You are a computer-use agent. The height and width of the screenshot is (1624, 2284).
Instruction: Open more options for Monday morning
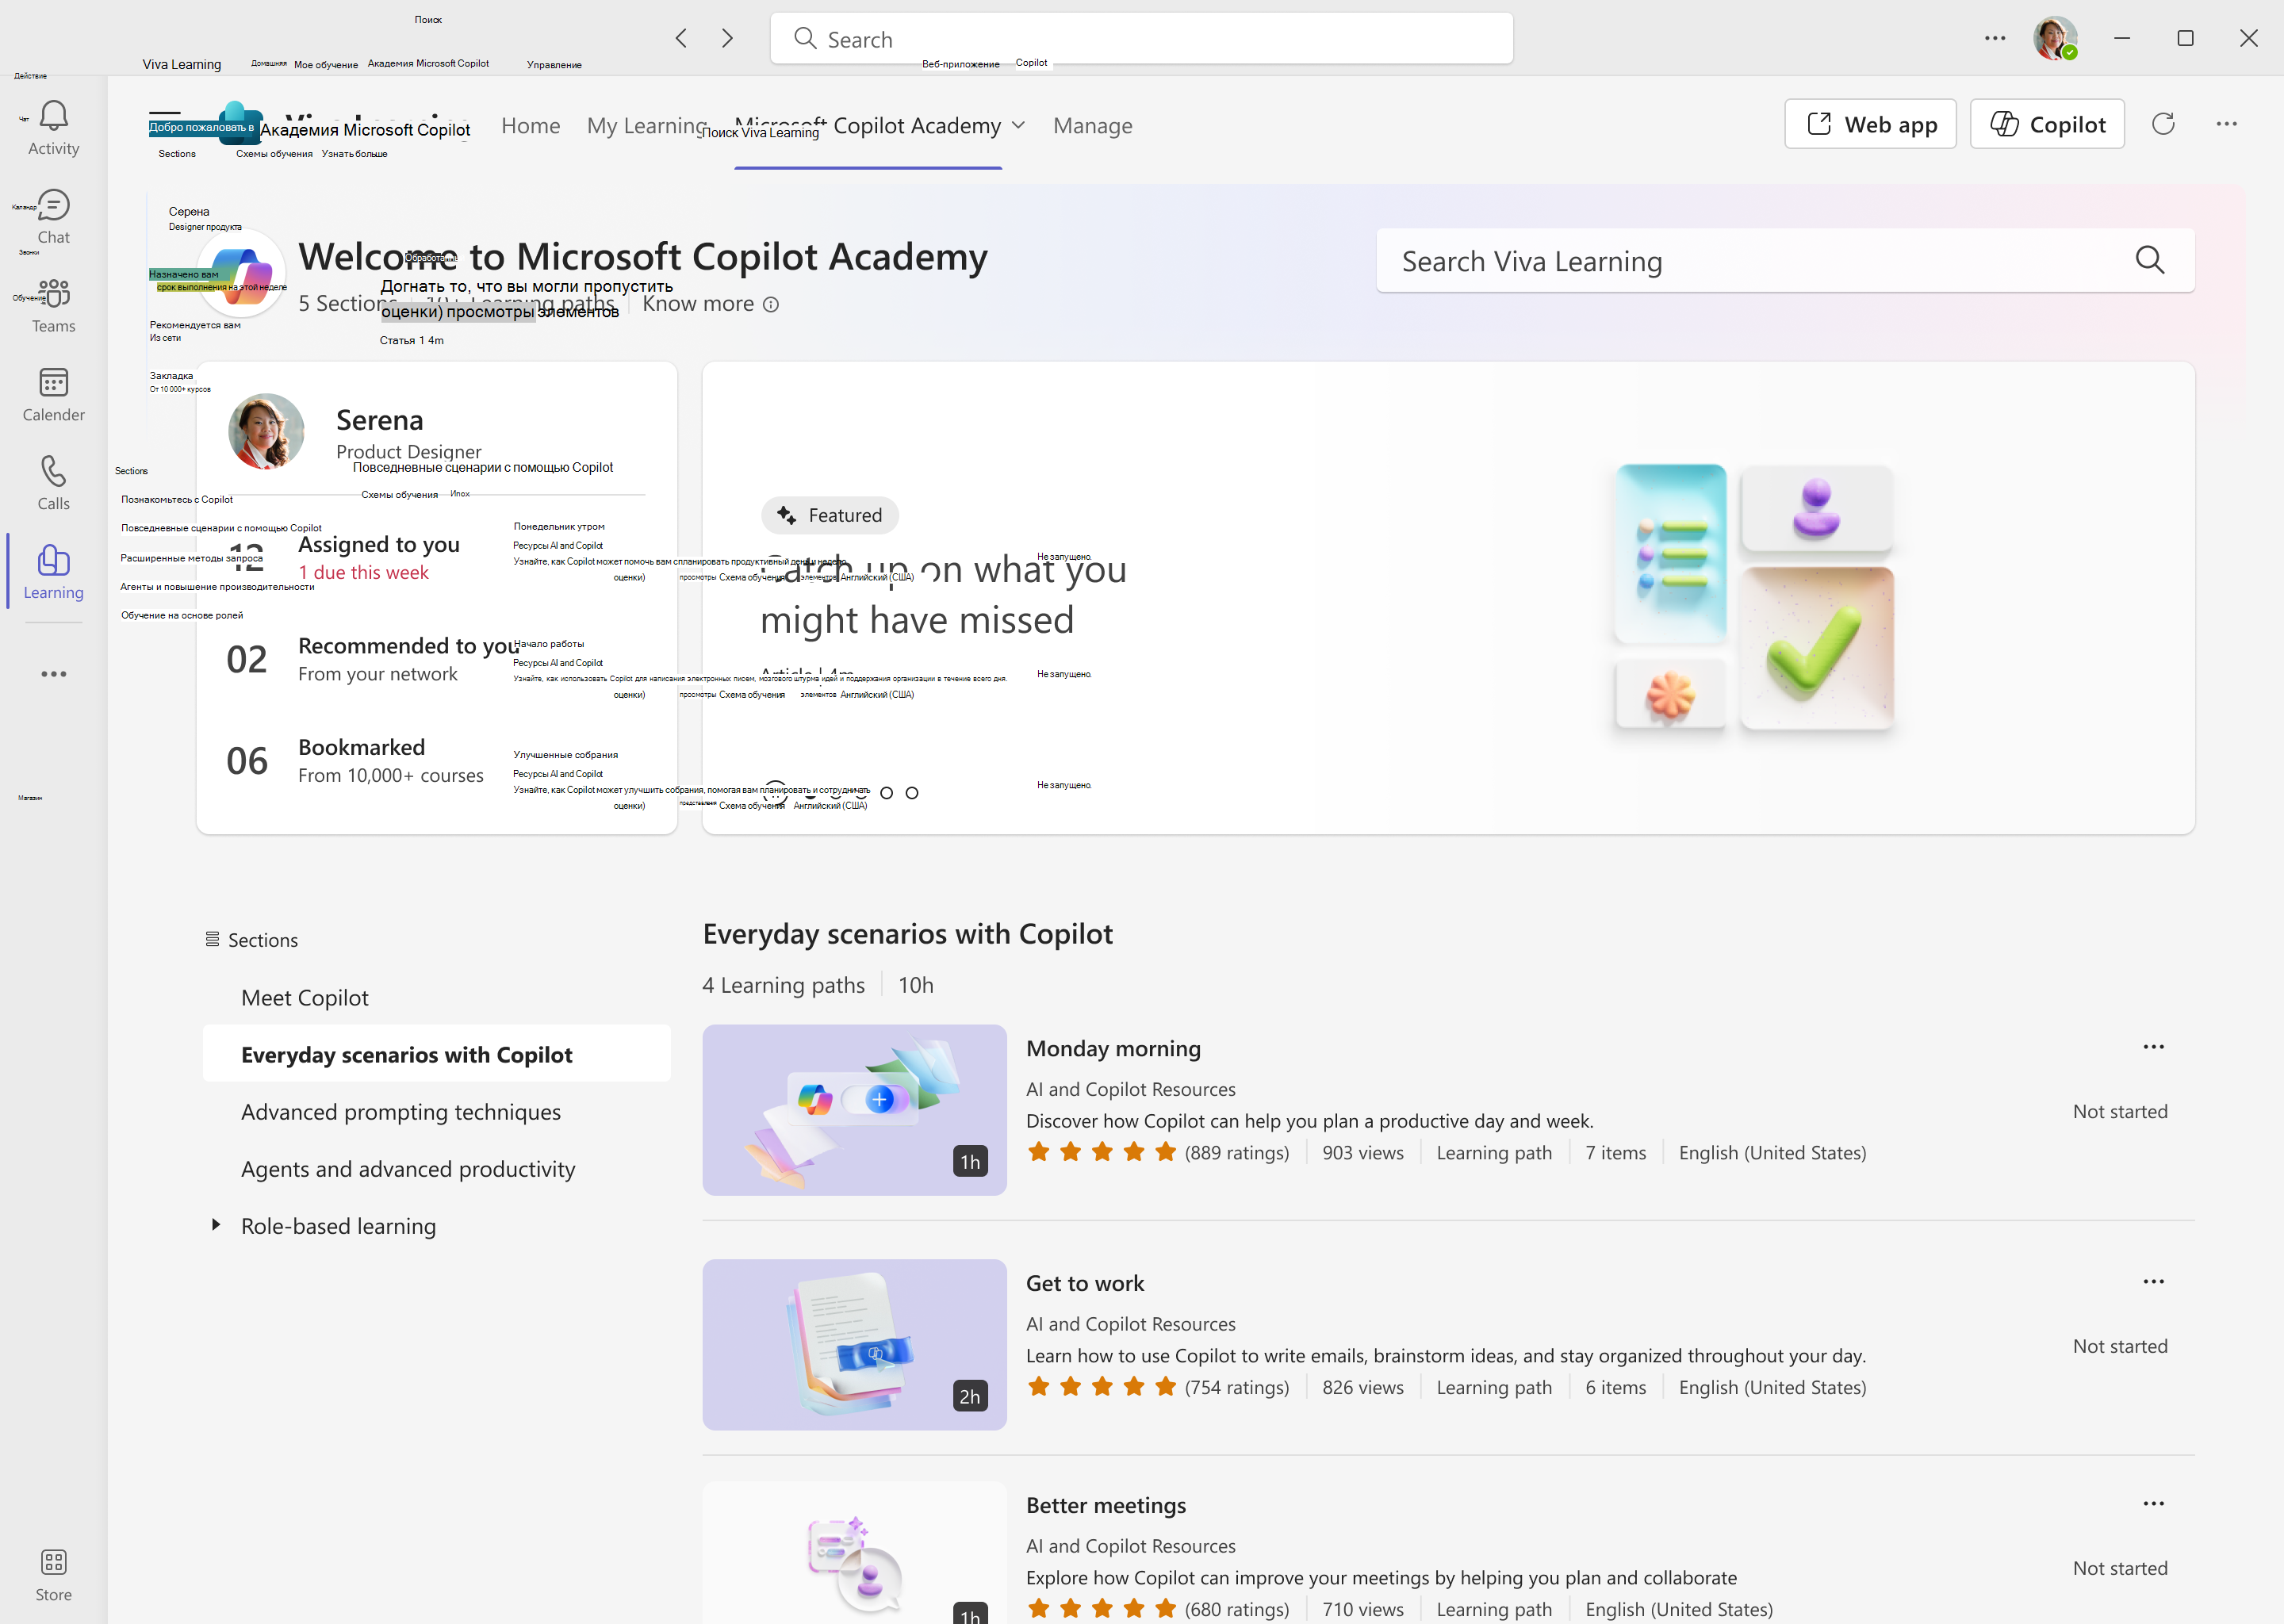click(x=2153, y=1047)
